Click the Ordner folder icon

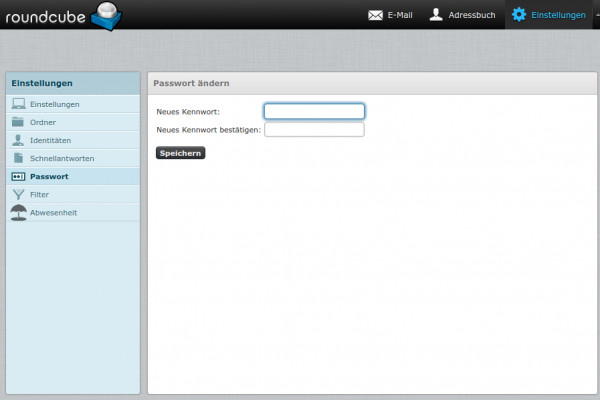(x=18, y=122)
